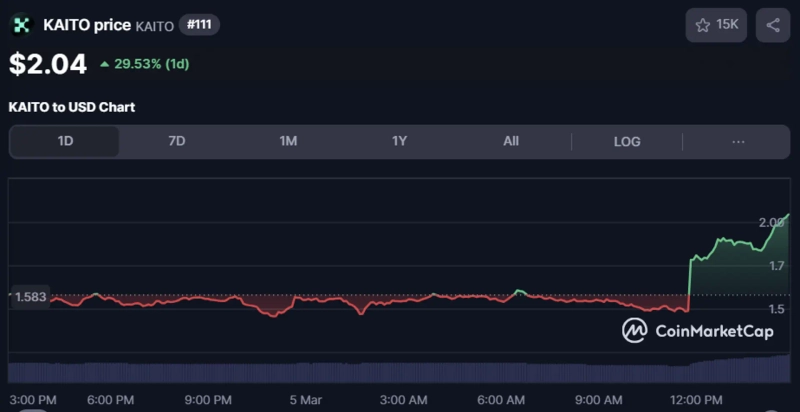View the All time chart range
The width and height of the screenshot is (800, 412).
[511, 141]
